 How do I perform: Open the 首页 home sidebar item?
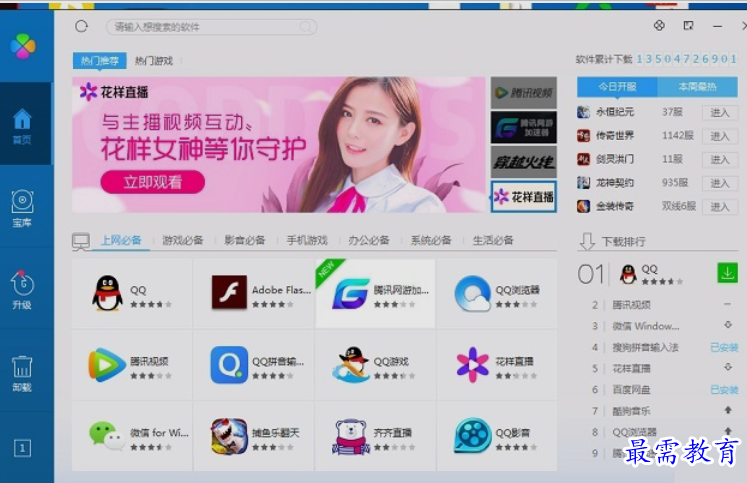tap(22, 125)
